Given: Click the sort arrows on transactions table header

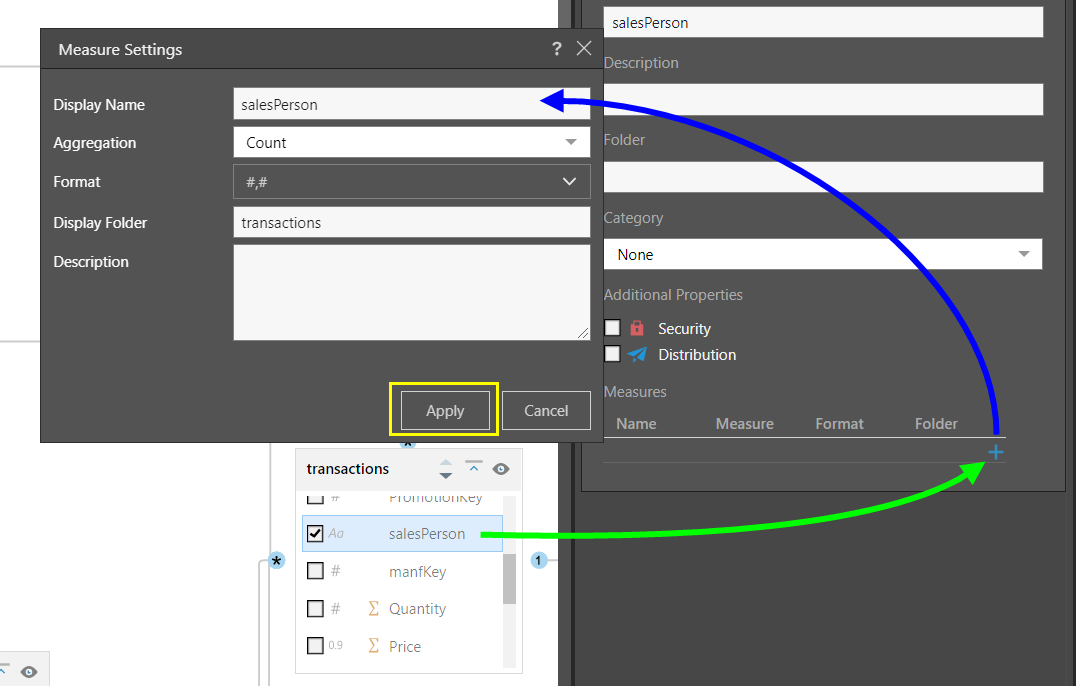Looking at the screenshot, I should pyautogui.click(x=446, y=469).
